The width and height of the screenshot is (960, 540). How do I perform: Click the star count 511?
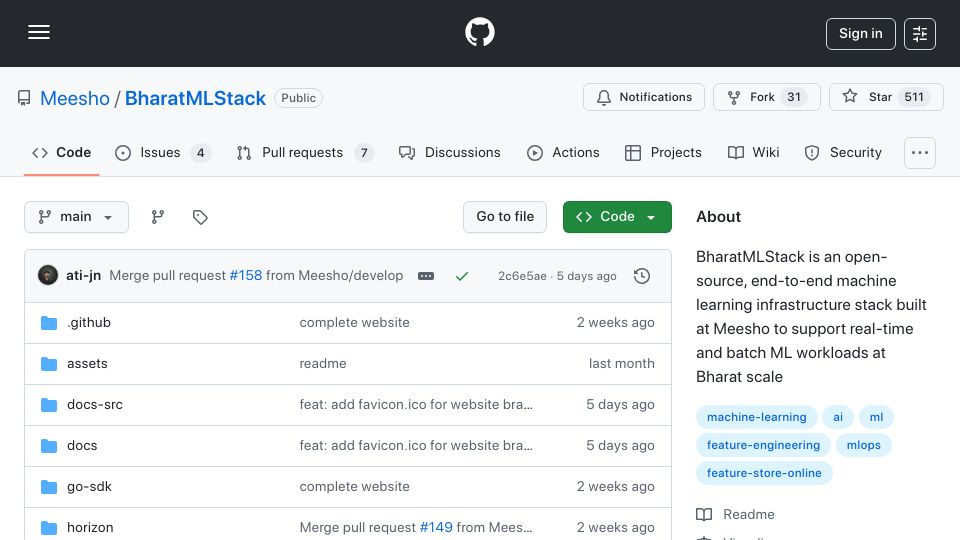(914, 97)
